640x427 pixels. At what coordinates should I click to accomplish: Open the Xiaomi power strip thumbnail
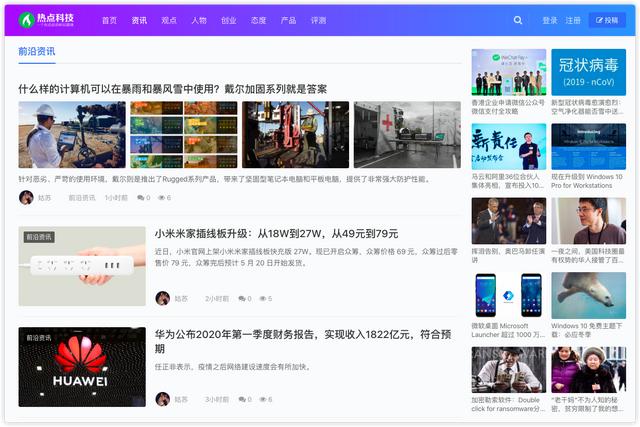coord(82,266)
